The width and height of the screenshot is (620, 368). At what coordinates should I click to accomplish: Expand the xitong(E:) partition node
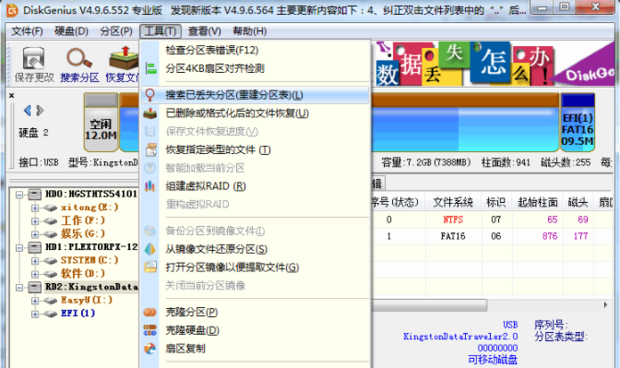[35, 208]
